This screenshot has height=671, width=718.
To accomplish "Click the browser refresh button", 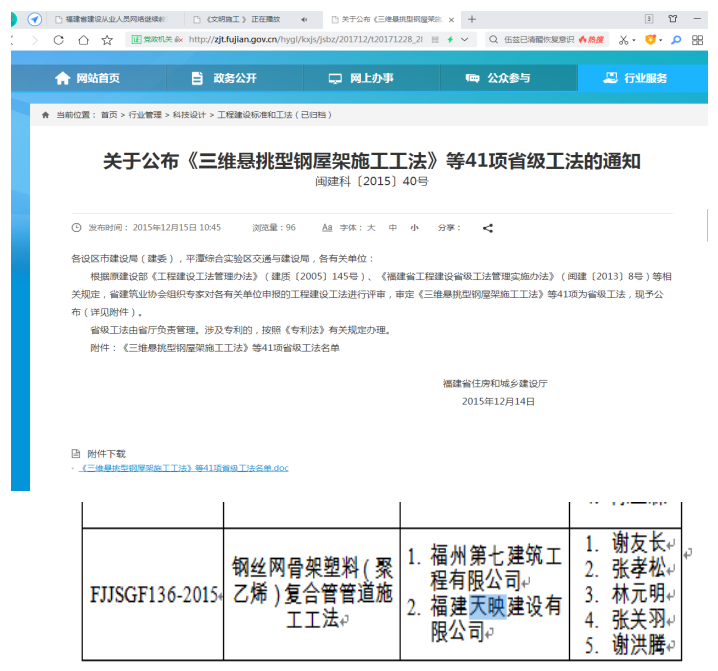I will point(58,40).
